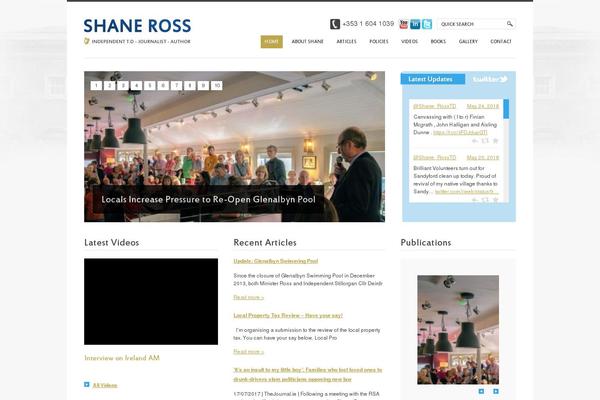Reply to the canvassing tweet

pyautogui.click(x=475, y=141)
